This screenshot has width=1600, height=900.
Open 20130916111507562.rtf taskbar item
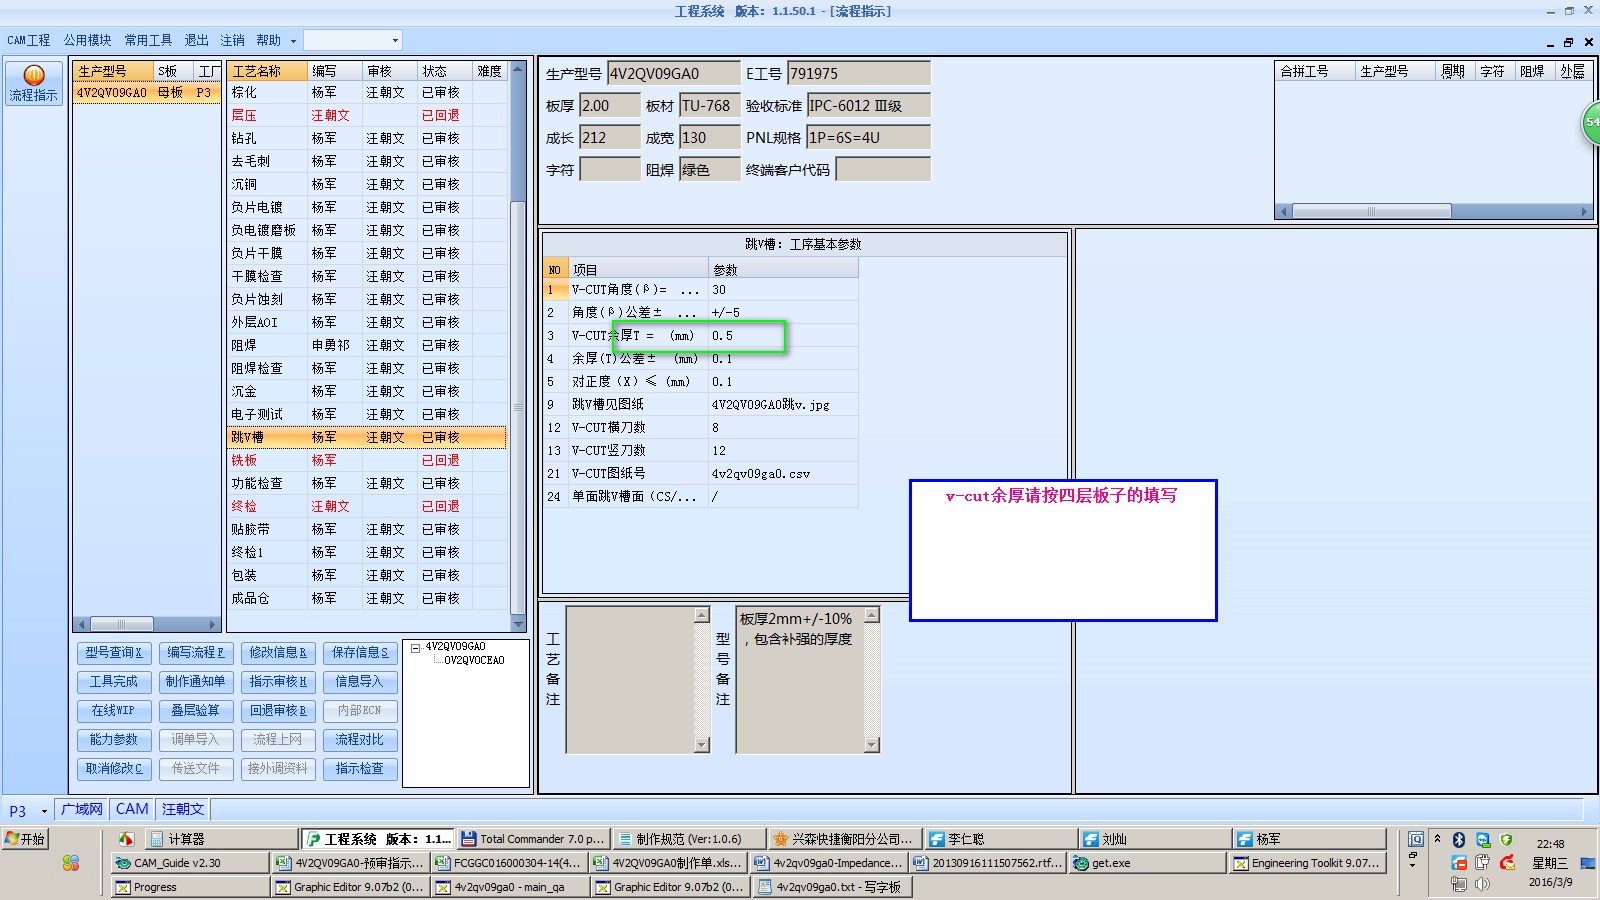(x=988, y=863)
